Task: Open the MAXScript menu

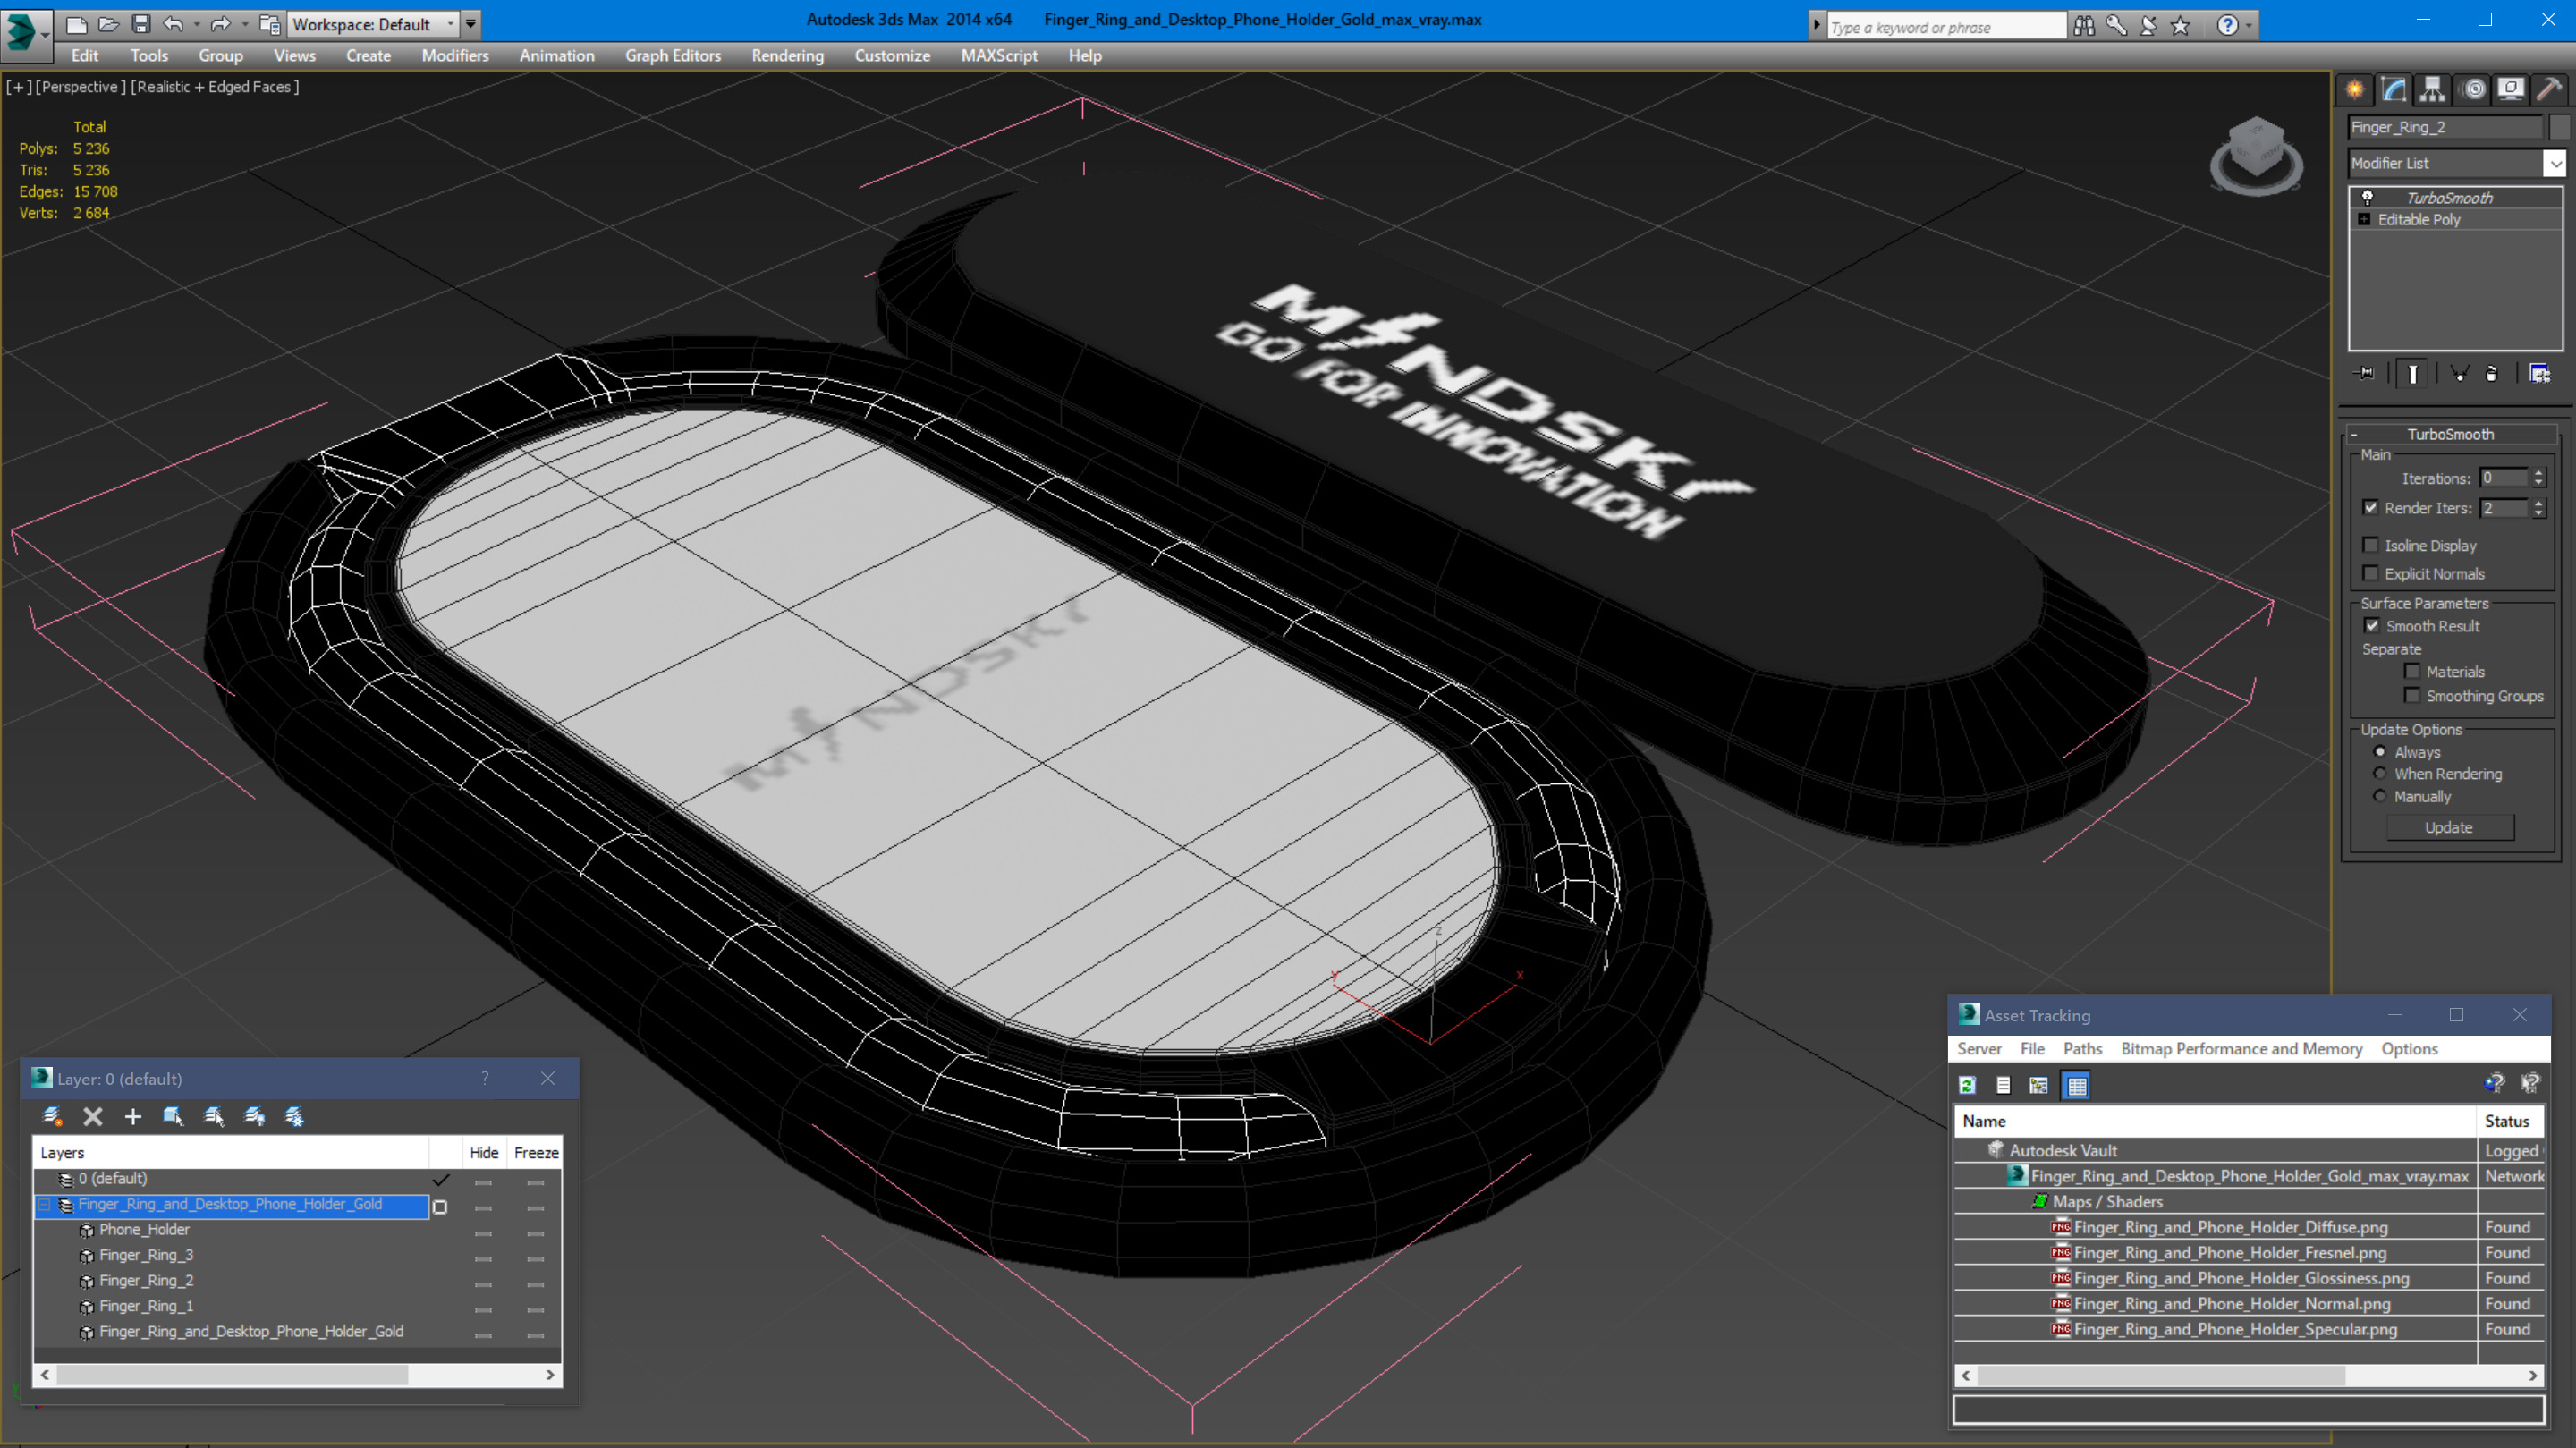Action: tap(998, 56)
